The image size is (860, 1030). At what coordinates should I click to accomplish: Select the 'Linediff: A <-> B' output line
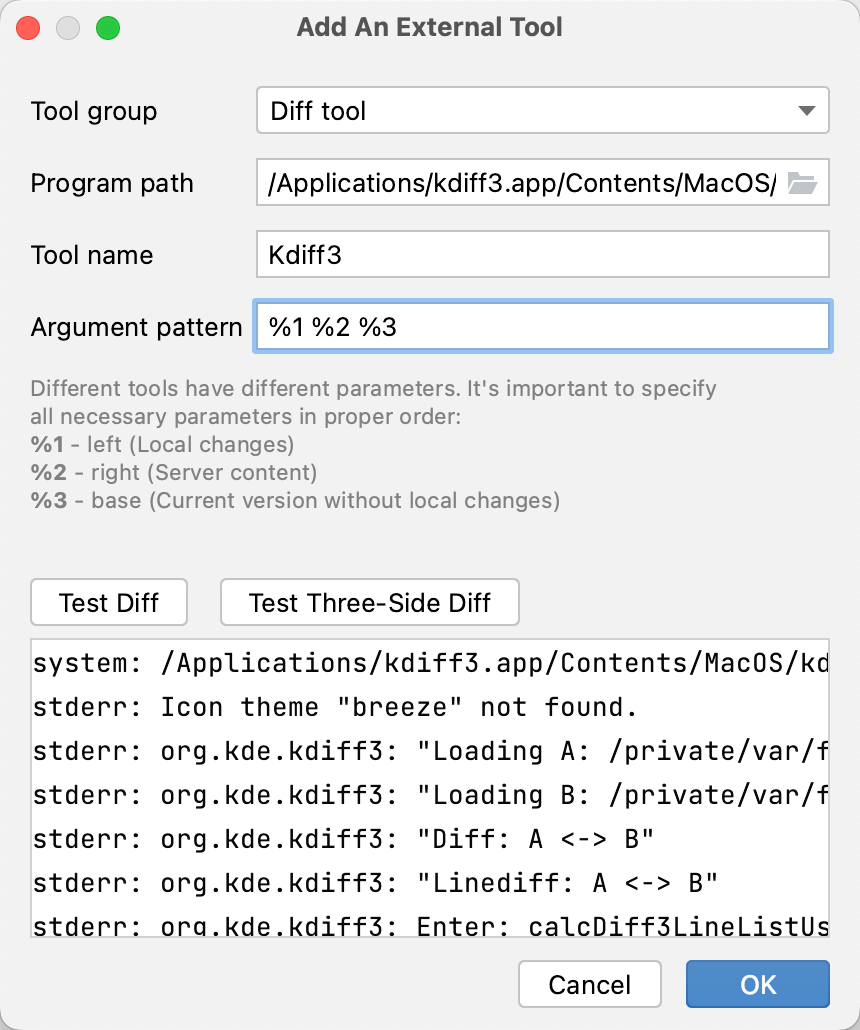click(375, 883)
